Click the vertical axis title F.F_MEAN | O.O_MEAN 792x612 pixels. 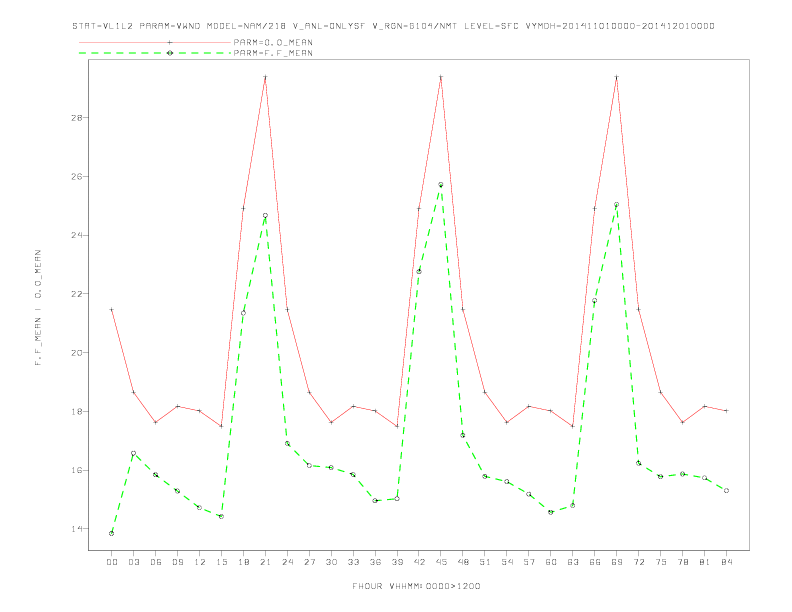click(38, 308)
